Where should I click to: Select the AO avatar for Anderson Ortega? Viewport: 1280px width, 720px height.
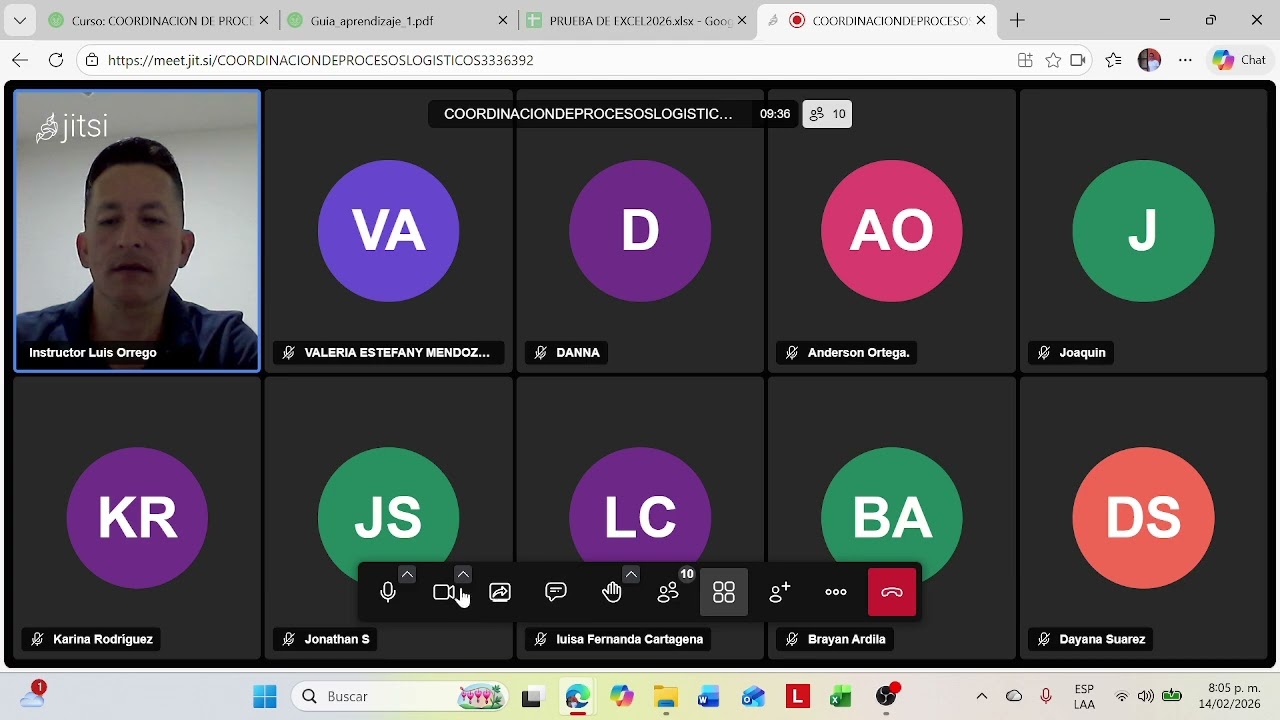tap(892, 231)
